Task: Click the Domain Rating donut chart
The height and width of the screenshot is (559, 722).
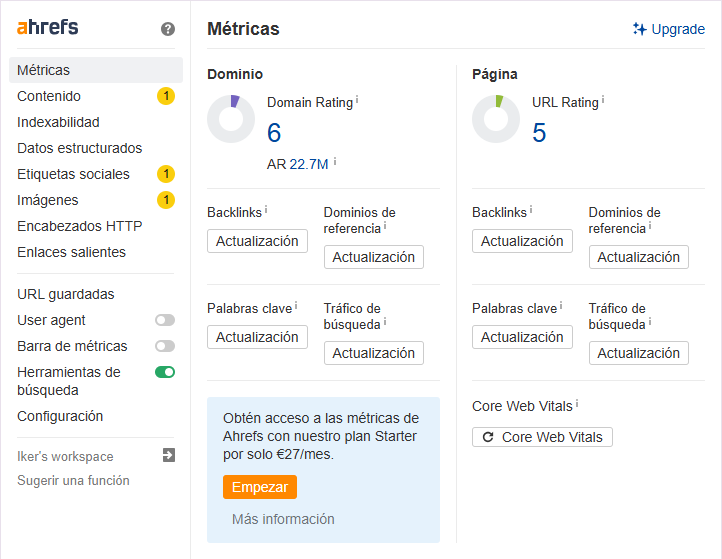Action: pyautogui.click(x=231, y=119)
